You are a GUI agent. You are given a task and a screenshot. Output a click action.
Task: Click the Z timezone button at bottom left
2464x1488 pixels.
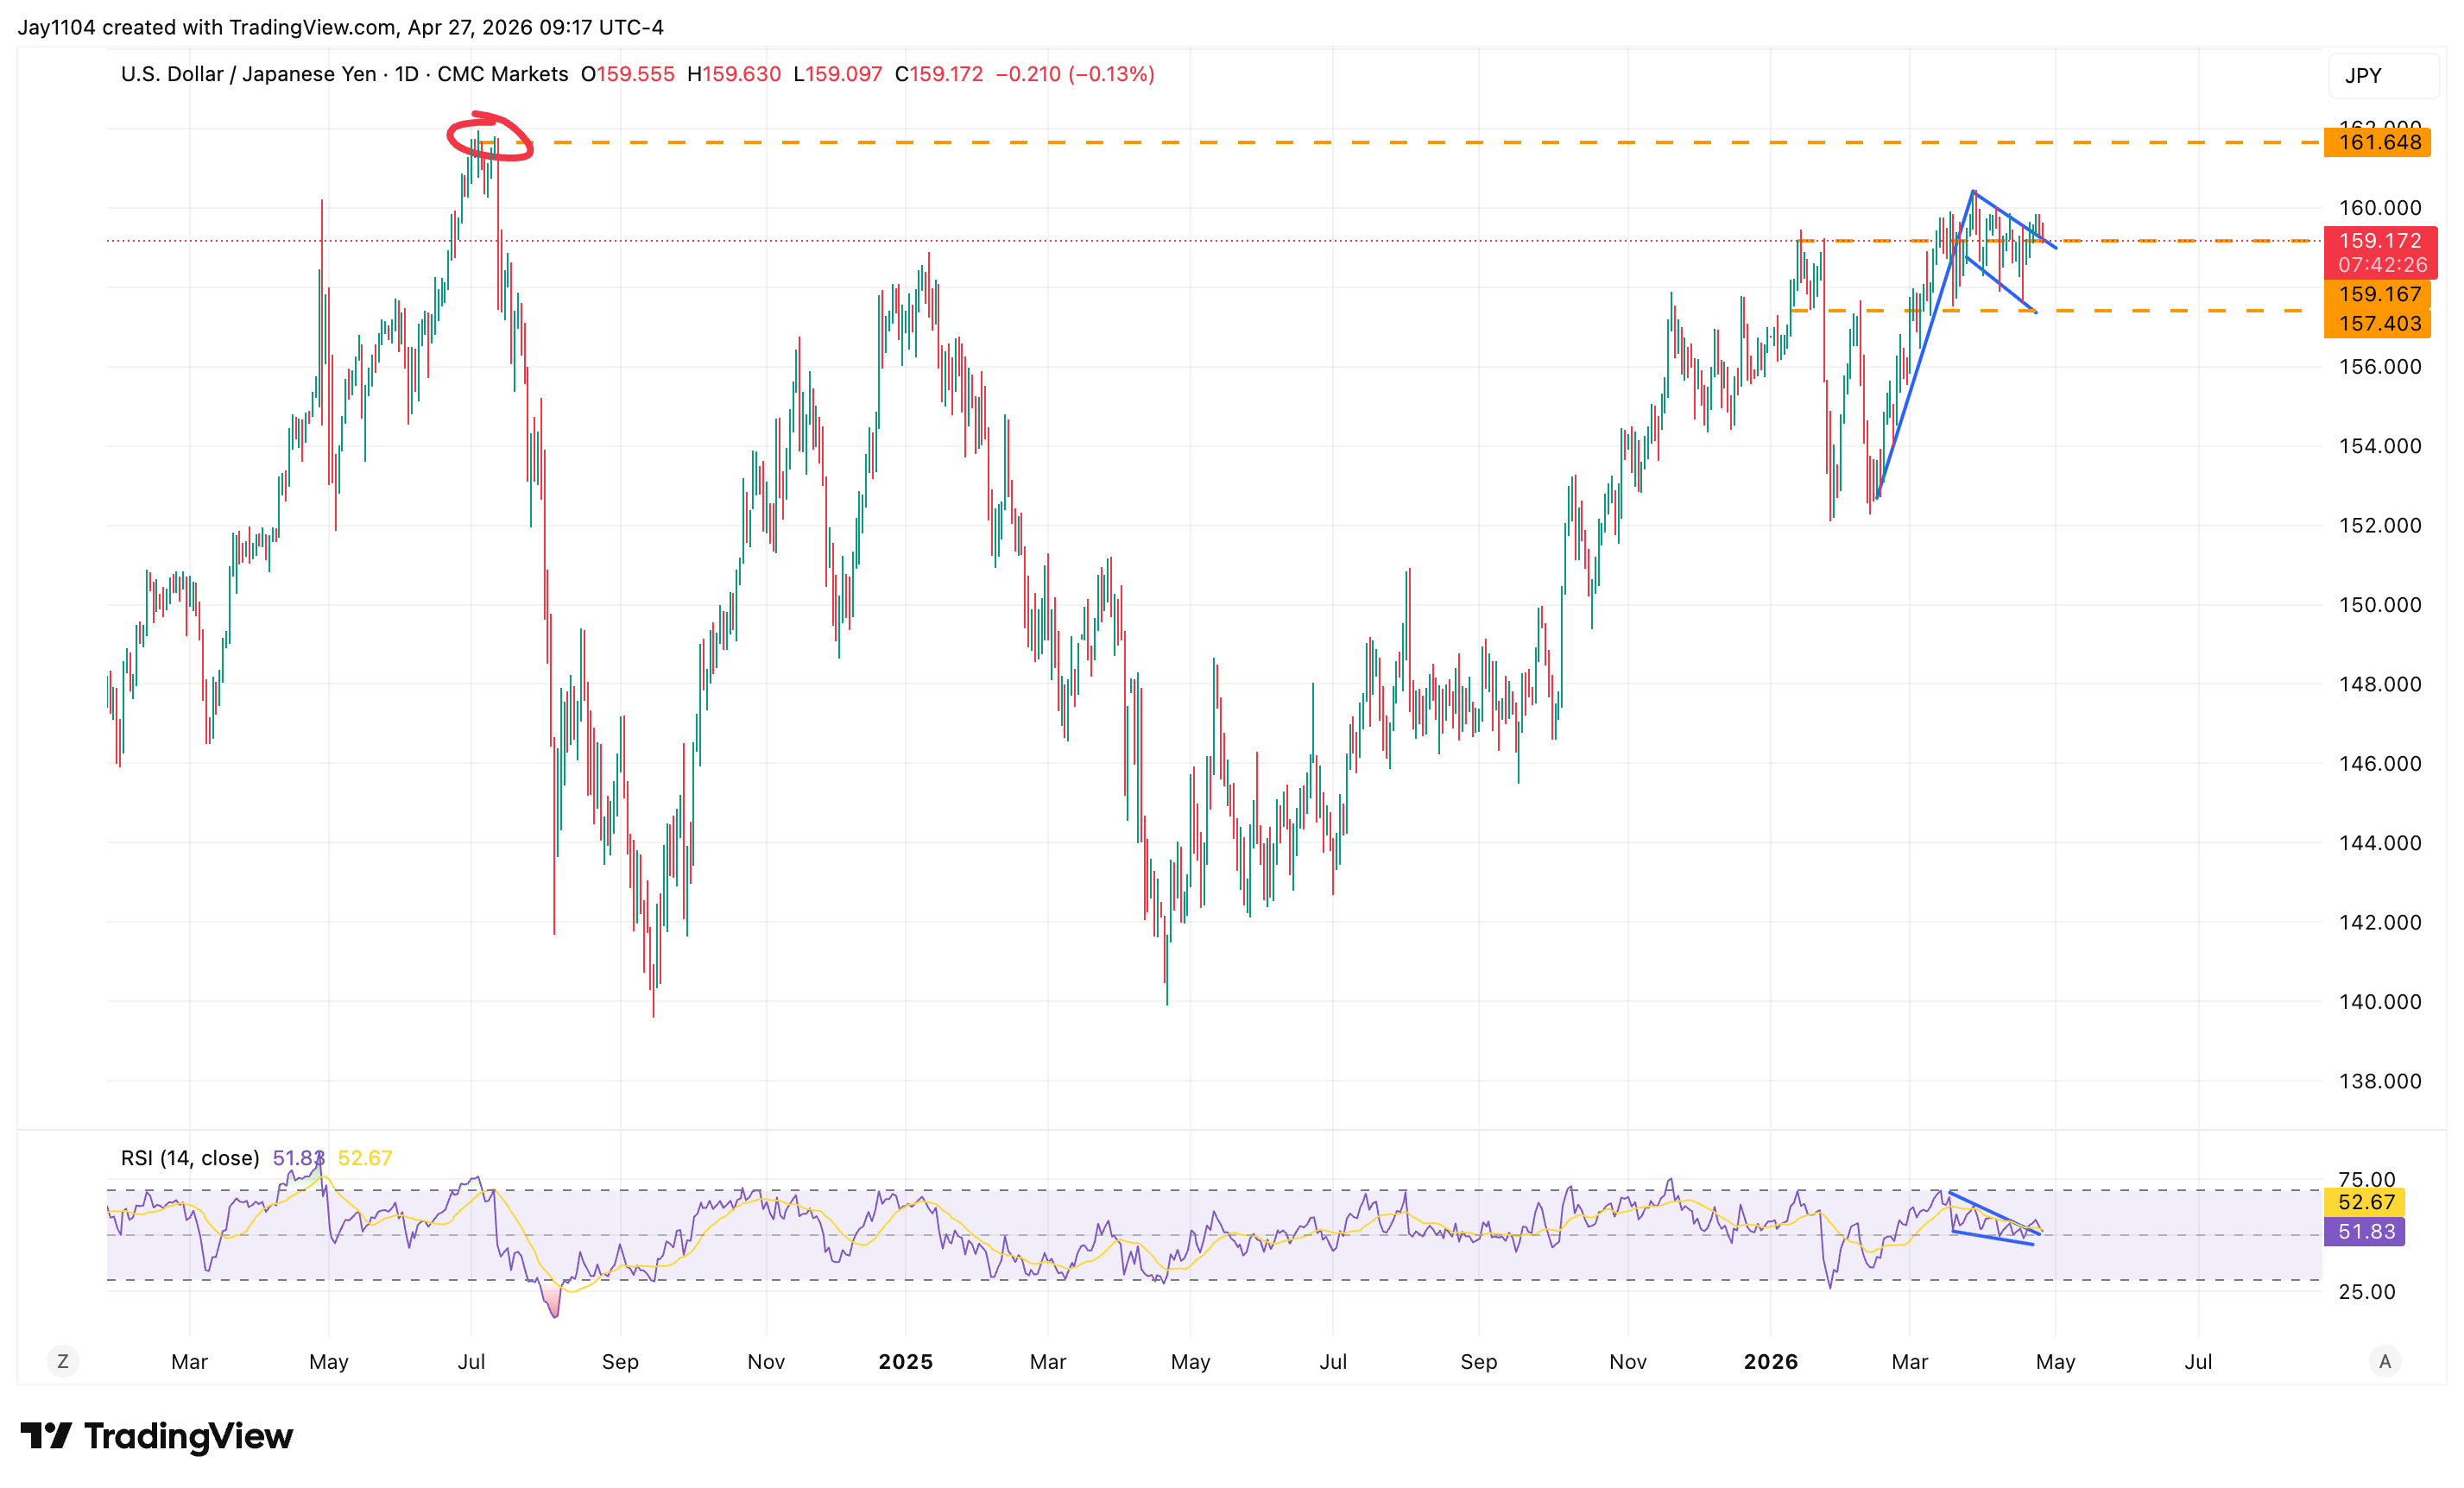pyautogui.click(x=63, y=1361)
